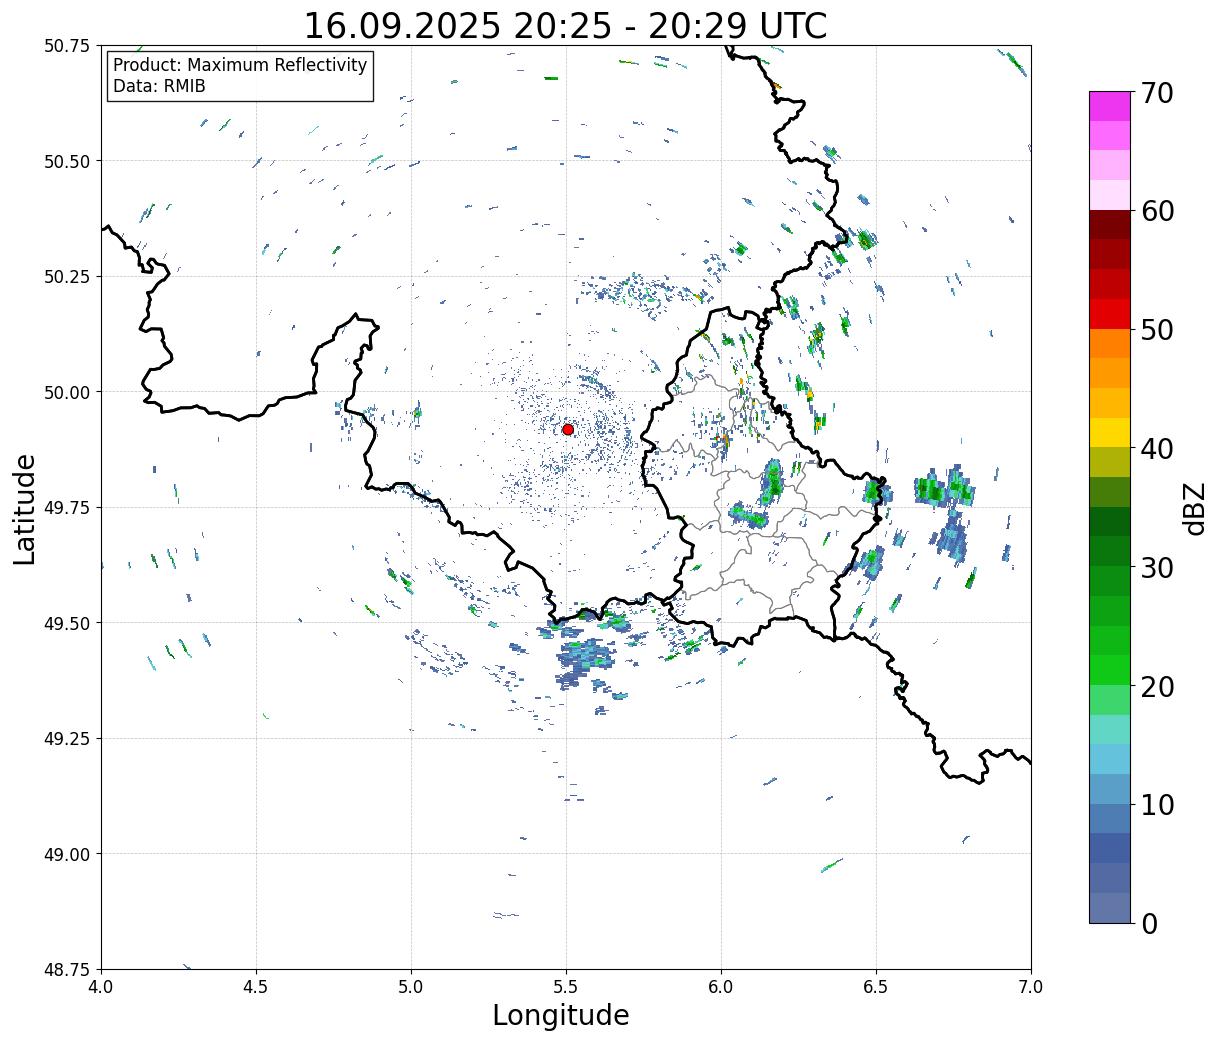1219x1040 pixels.
Task: Click the colorbar tick label 50
Action: pyautogui.click(x=1157, y=330)
